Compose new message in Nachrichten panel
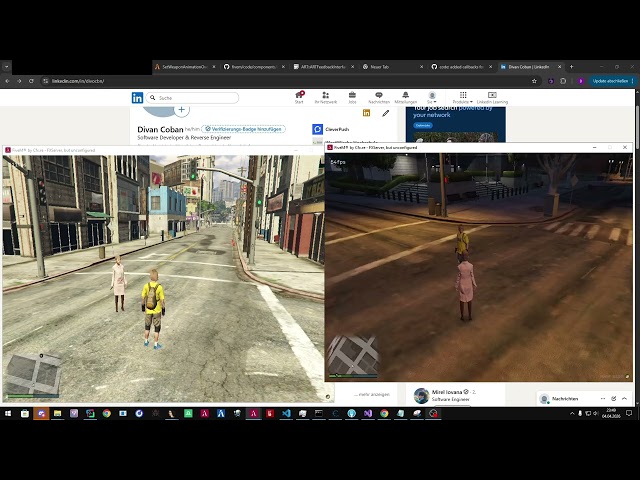640x480 pixels. 613,398
